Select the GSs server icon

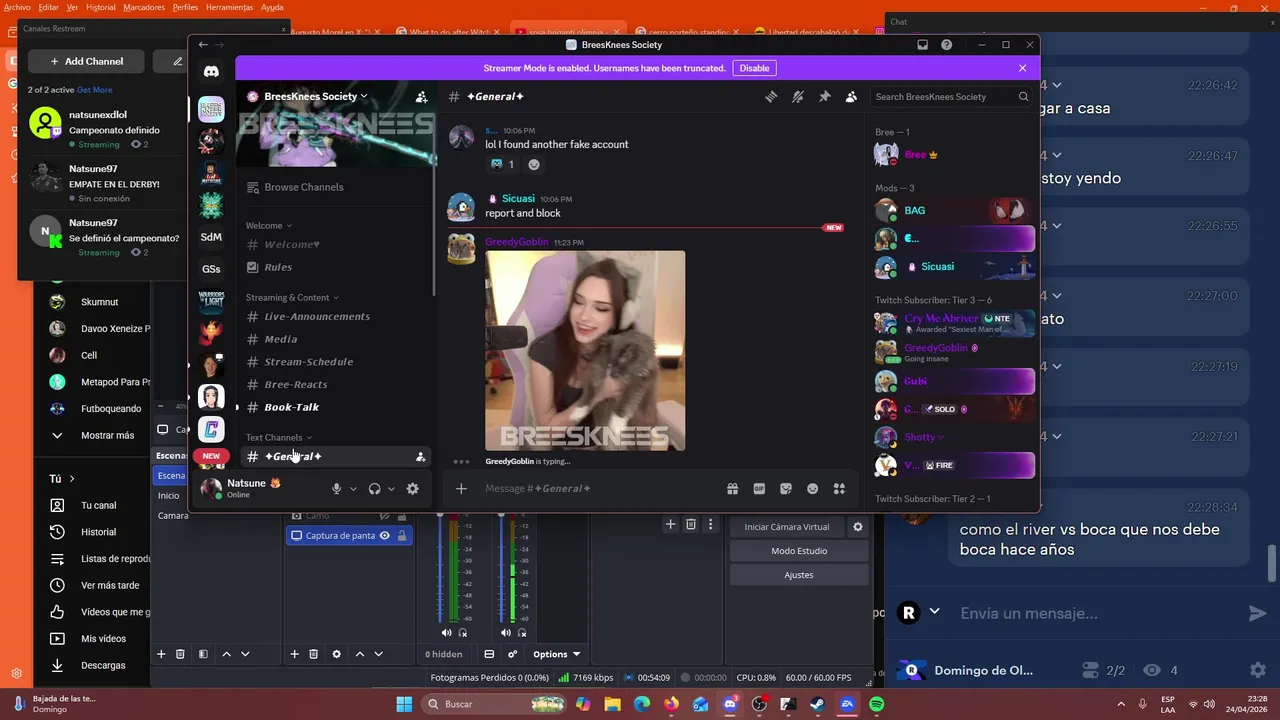pyautogui.click(x=211, y=269)
